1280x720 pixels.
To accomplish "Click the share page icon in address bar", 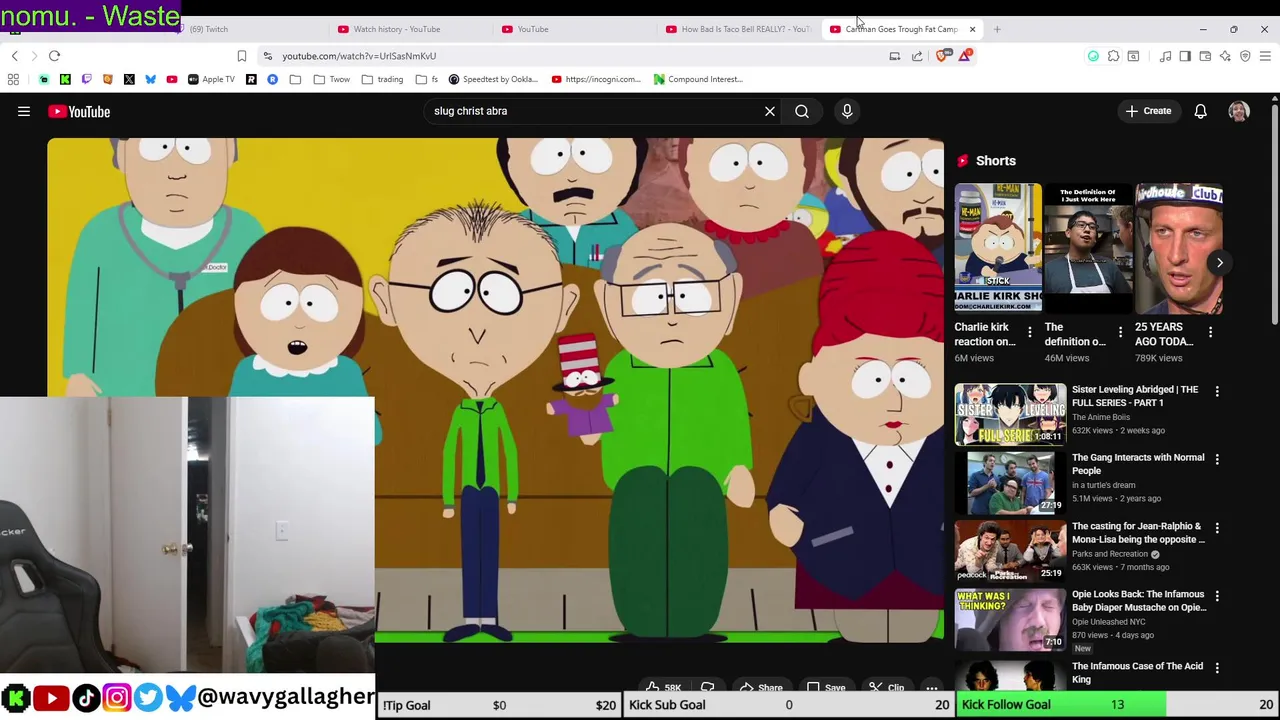I will point(917,56).
